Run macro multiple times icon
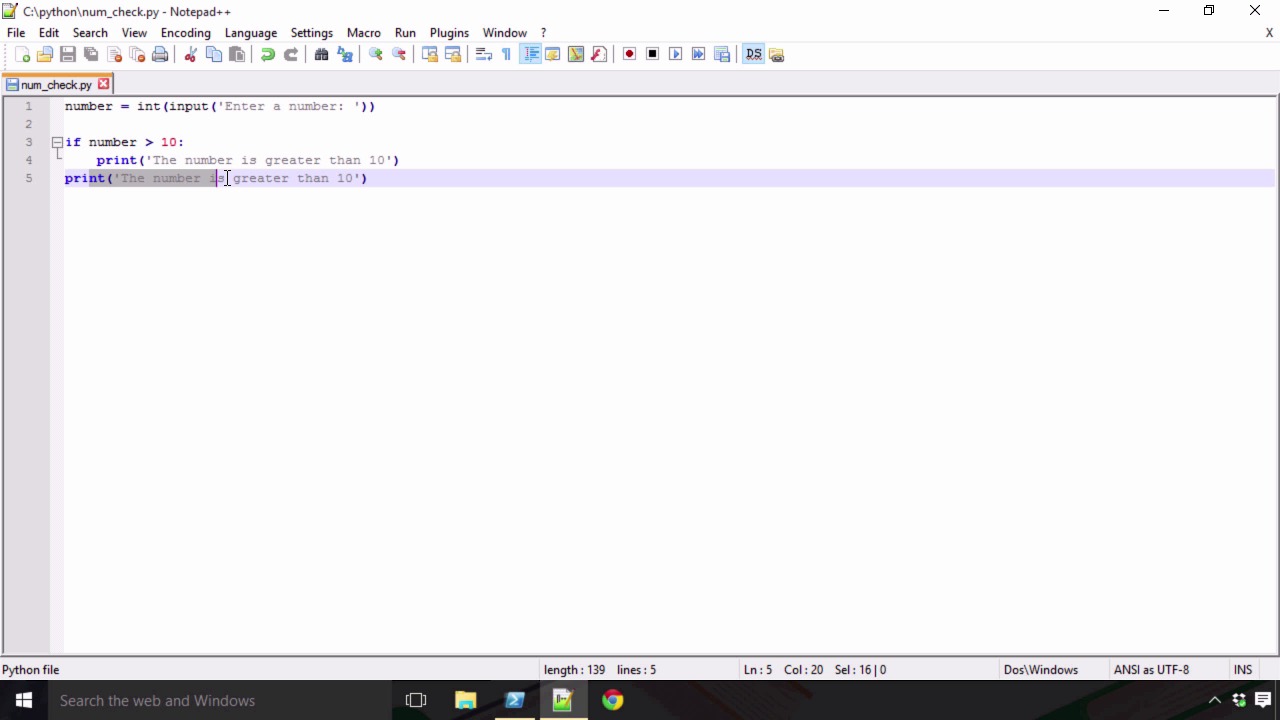Screen dimensions: 1280x720 pos(698,54)
